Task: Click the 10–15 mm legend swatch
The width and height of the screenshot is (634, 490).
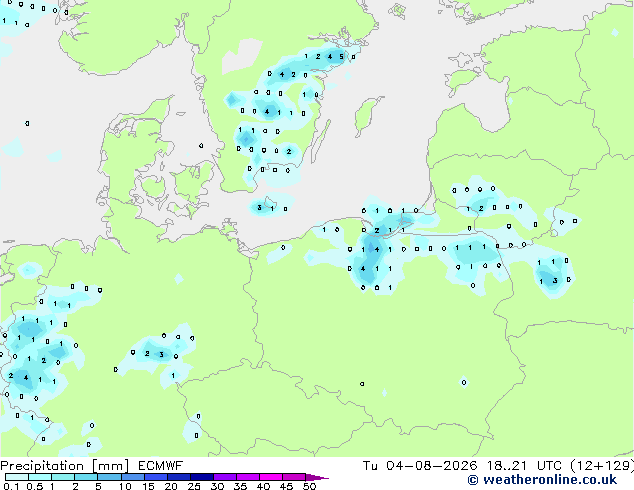Action: [132, 477]
